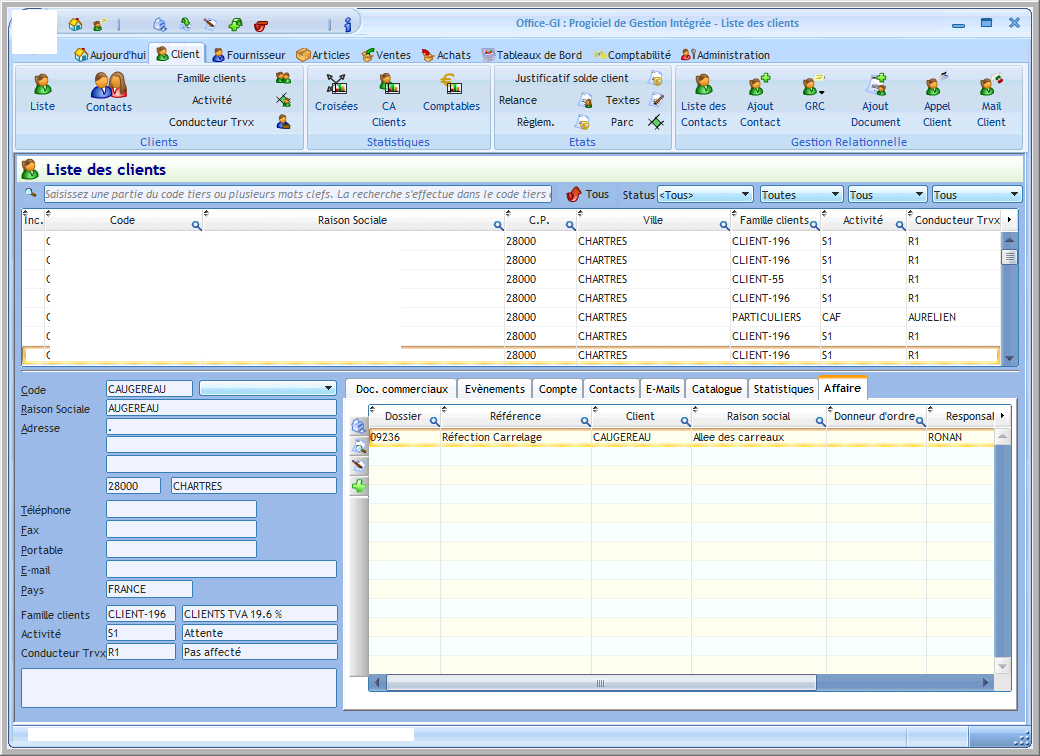Open the Status <Tous> dropdown
This screenshot has height=756, width=1040.
pyautogui.click(x=705, y=194)
